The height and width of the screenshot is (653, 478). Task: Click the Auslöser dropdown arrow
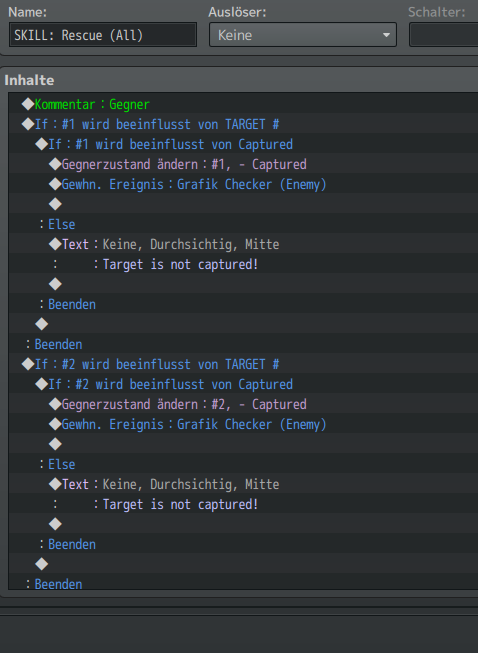[386, 35]
